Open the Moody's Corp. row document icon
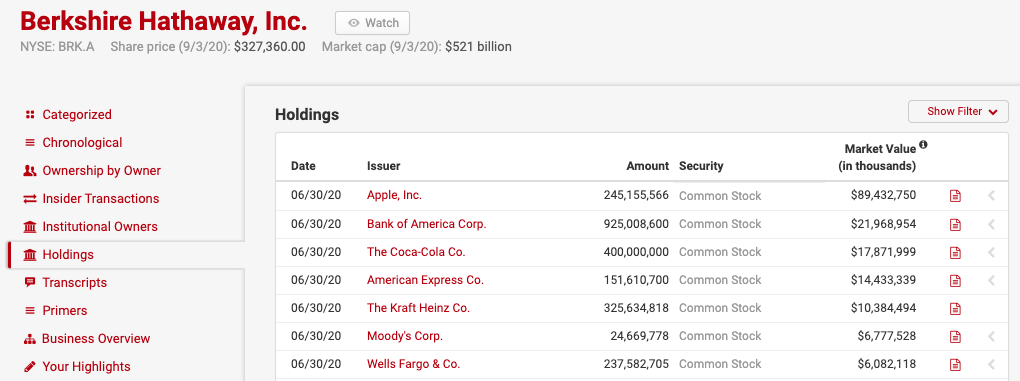 point(955,336)
